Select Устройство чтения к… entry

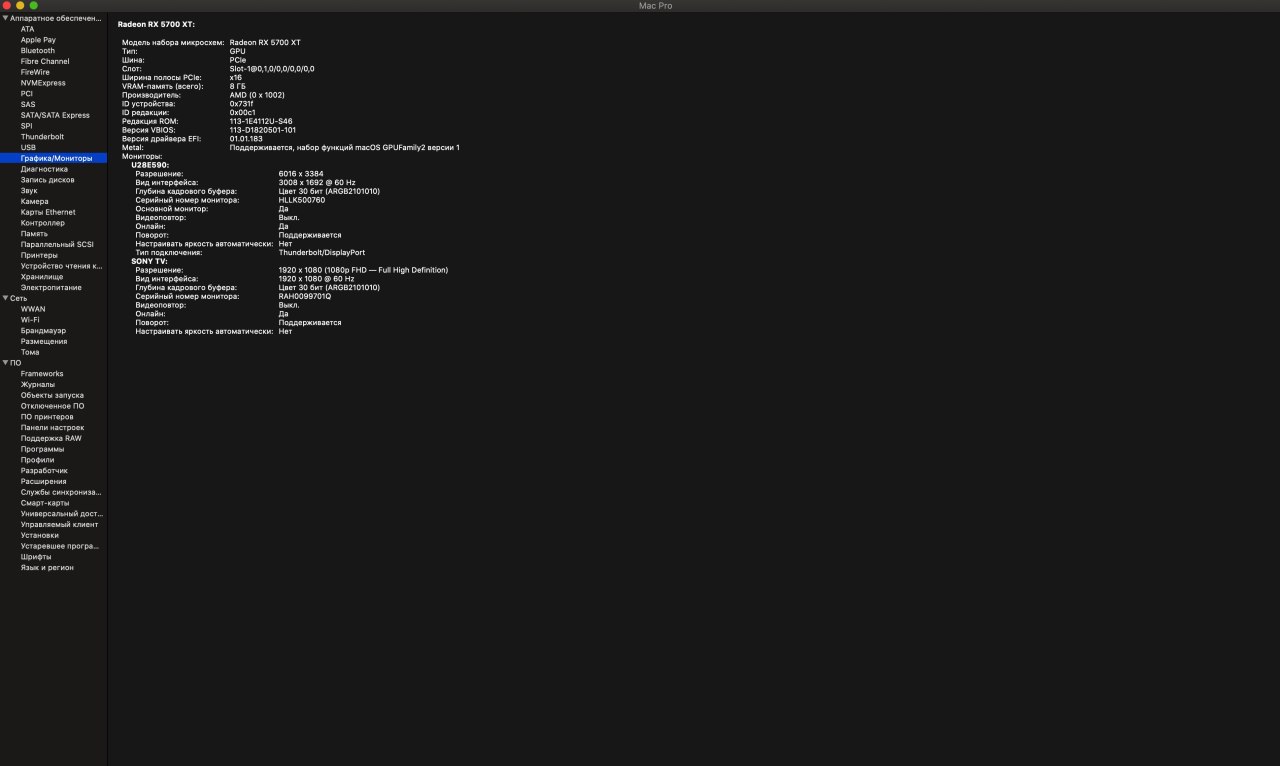coord(61,266)
